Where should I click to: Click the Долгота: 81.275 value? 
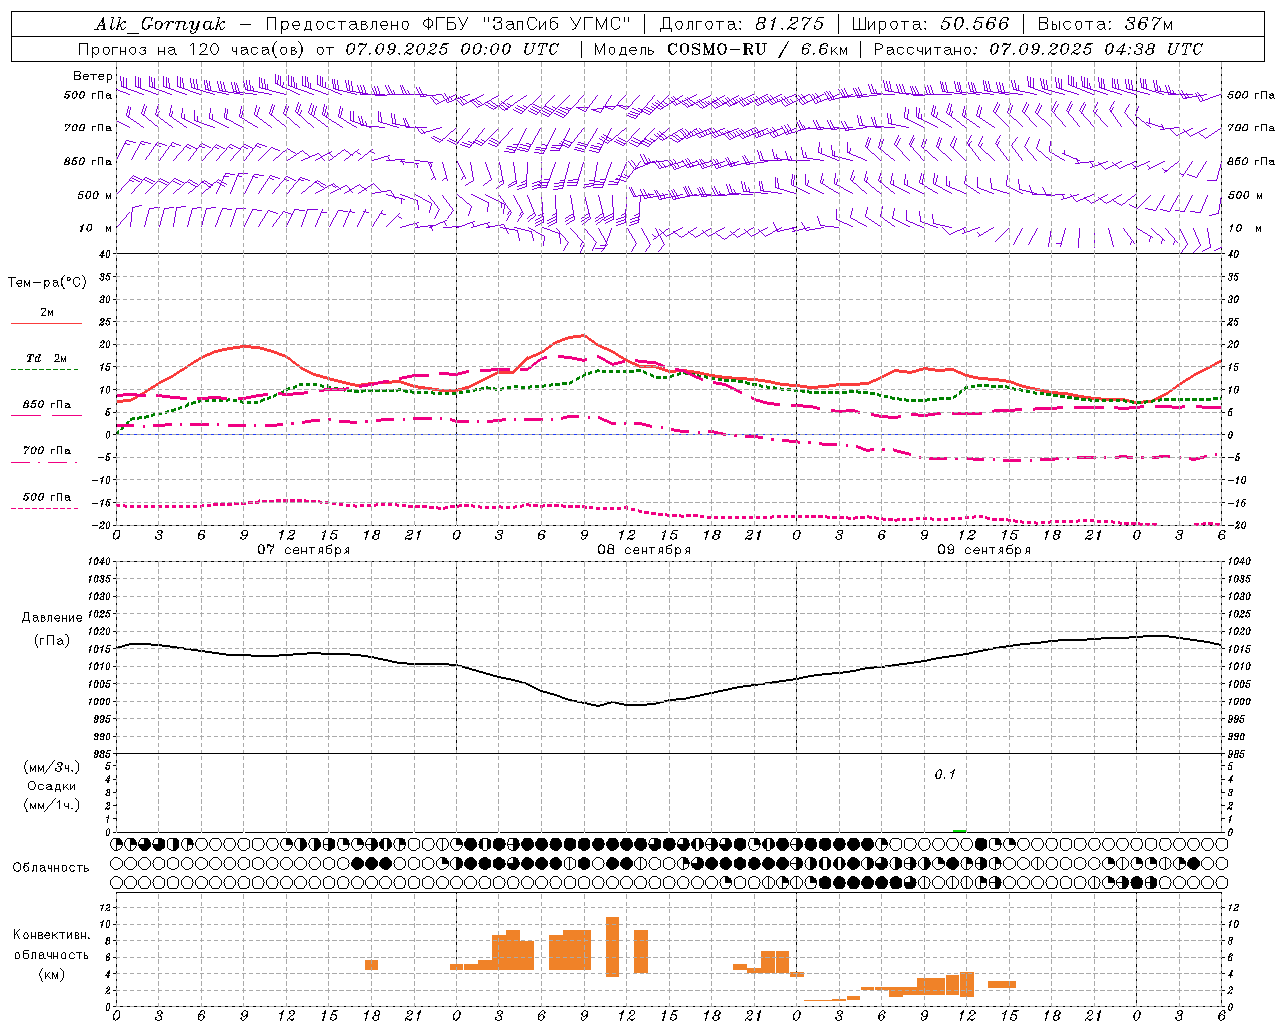742,24
